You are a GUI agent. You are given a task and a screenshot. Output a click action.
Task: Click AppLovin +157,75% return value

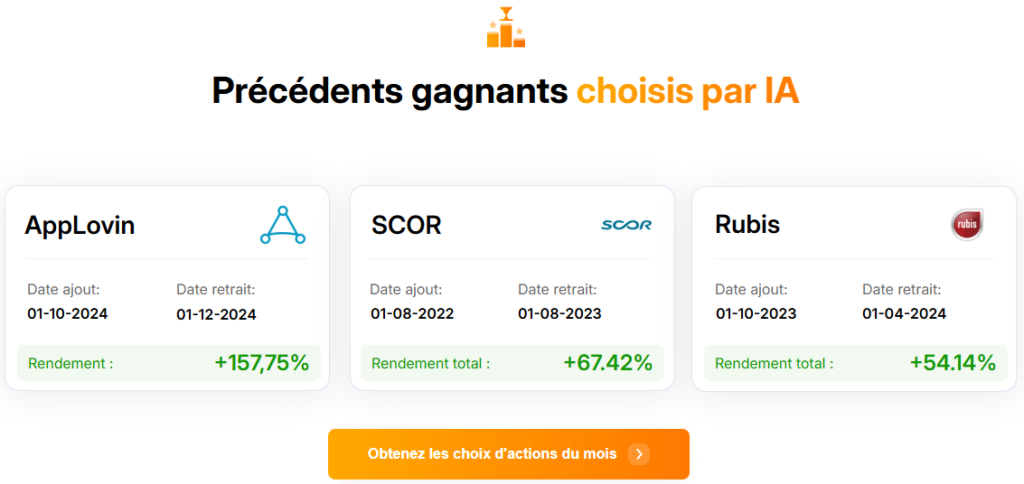click(261, 363)
